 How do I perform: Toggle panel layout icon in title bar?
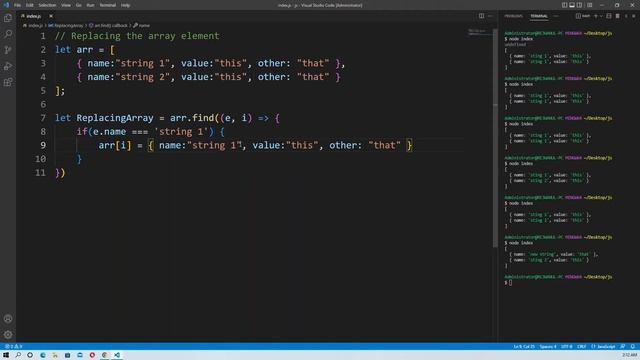point(572,5)
